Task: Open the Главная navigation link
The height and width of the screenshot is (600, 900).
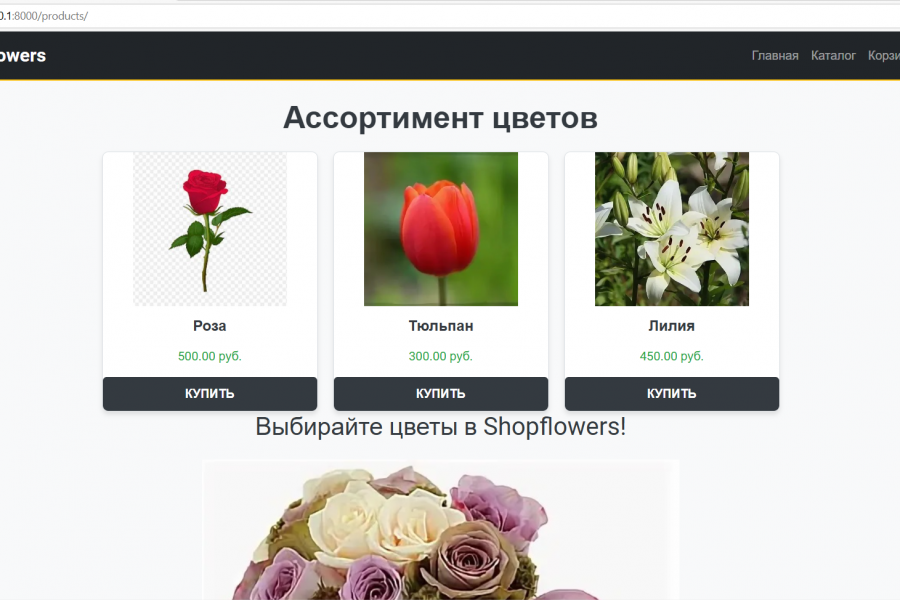Action: 775,56
